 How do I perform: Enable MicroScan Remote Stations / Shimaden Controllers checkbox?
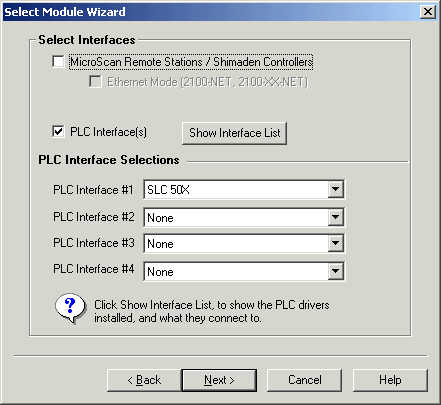pyautogui.click(x=58, y=61)
